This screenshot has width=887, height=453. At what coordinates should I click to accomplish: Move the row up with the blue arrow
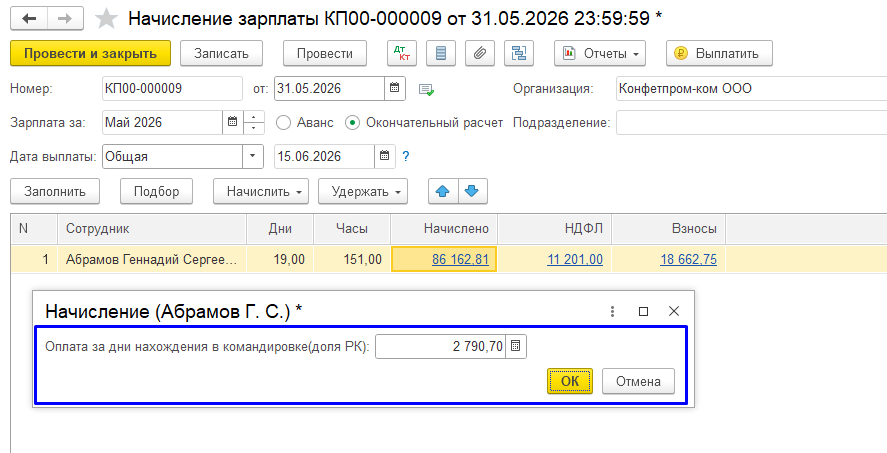(443, 192)
